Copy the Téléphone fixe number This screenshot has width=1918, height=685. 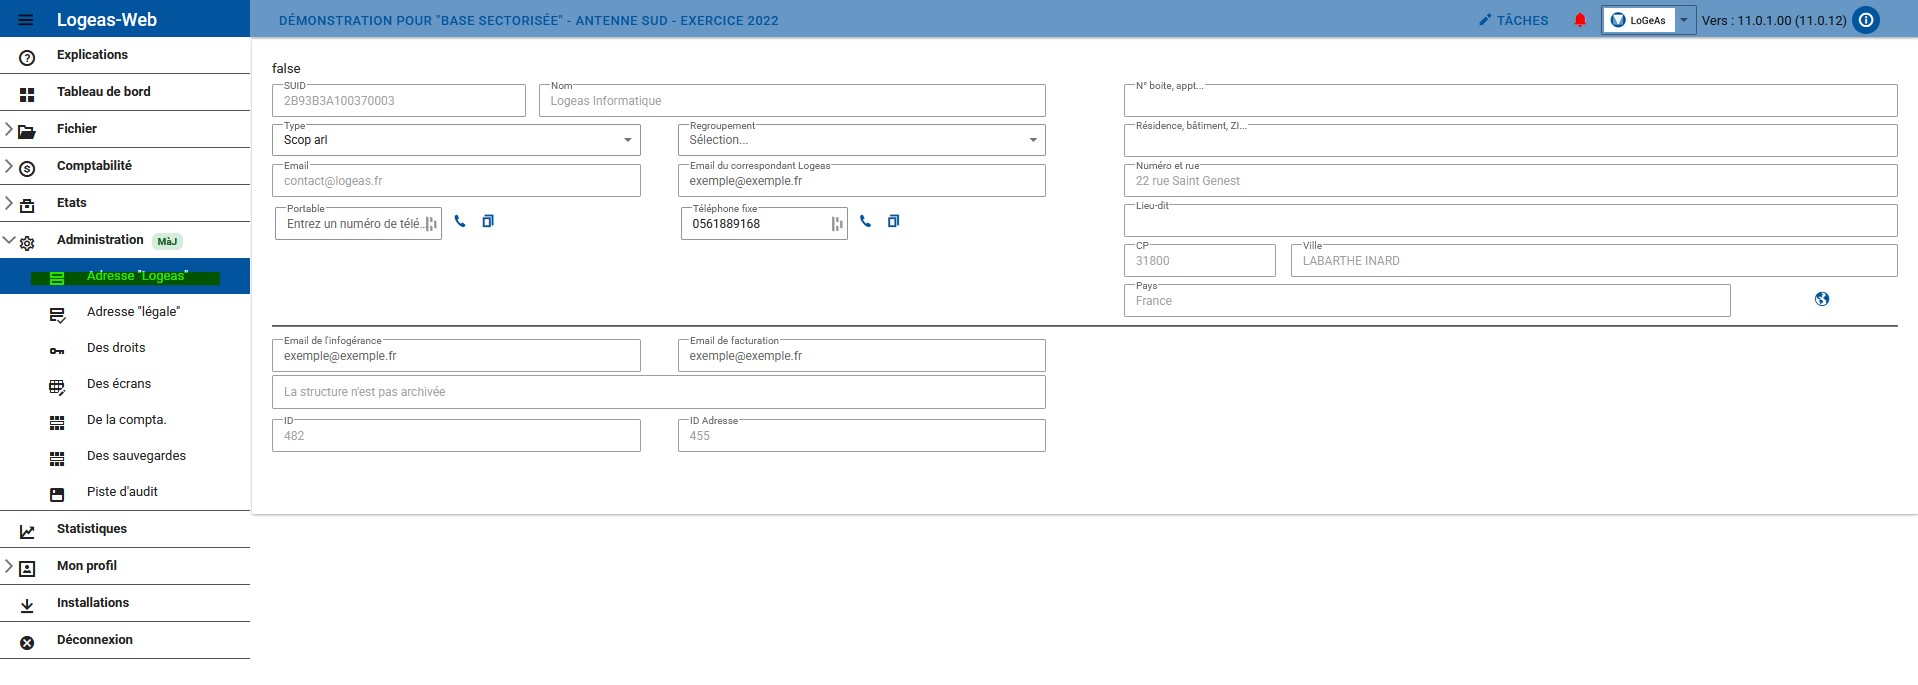click(x=893, y=221)
